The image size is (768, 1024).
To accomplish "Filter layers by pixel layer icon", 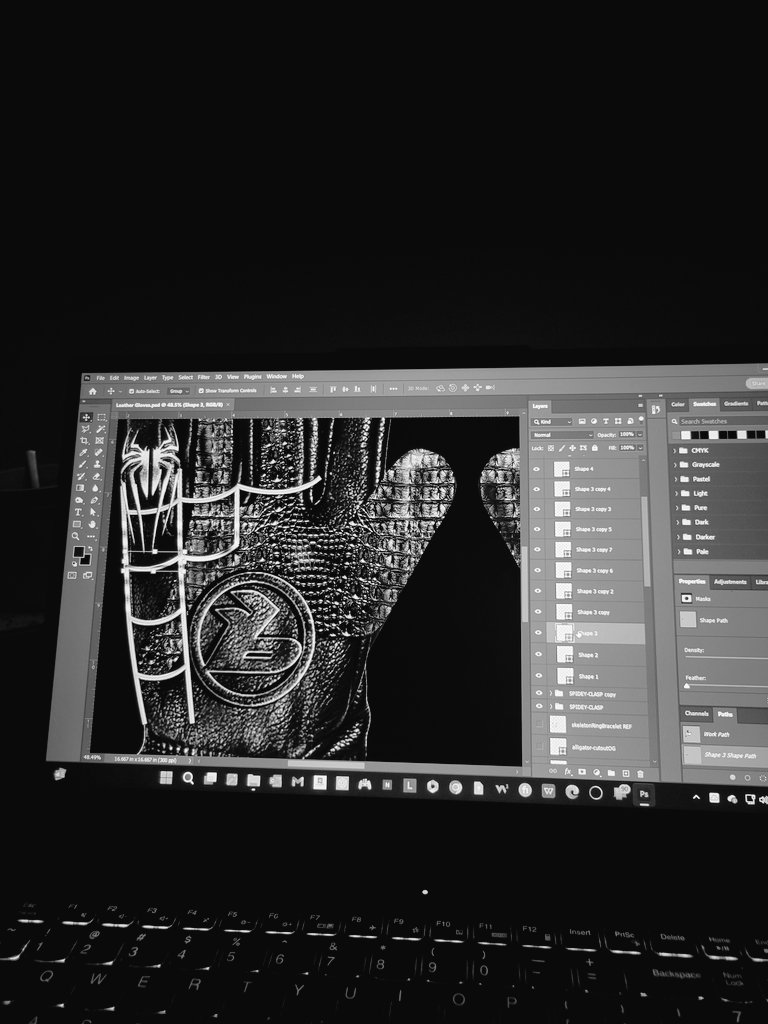I will coord(582,421).
